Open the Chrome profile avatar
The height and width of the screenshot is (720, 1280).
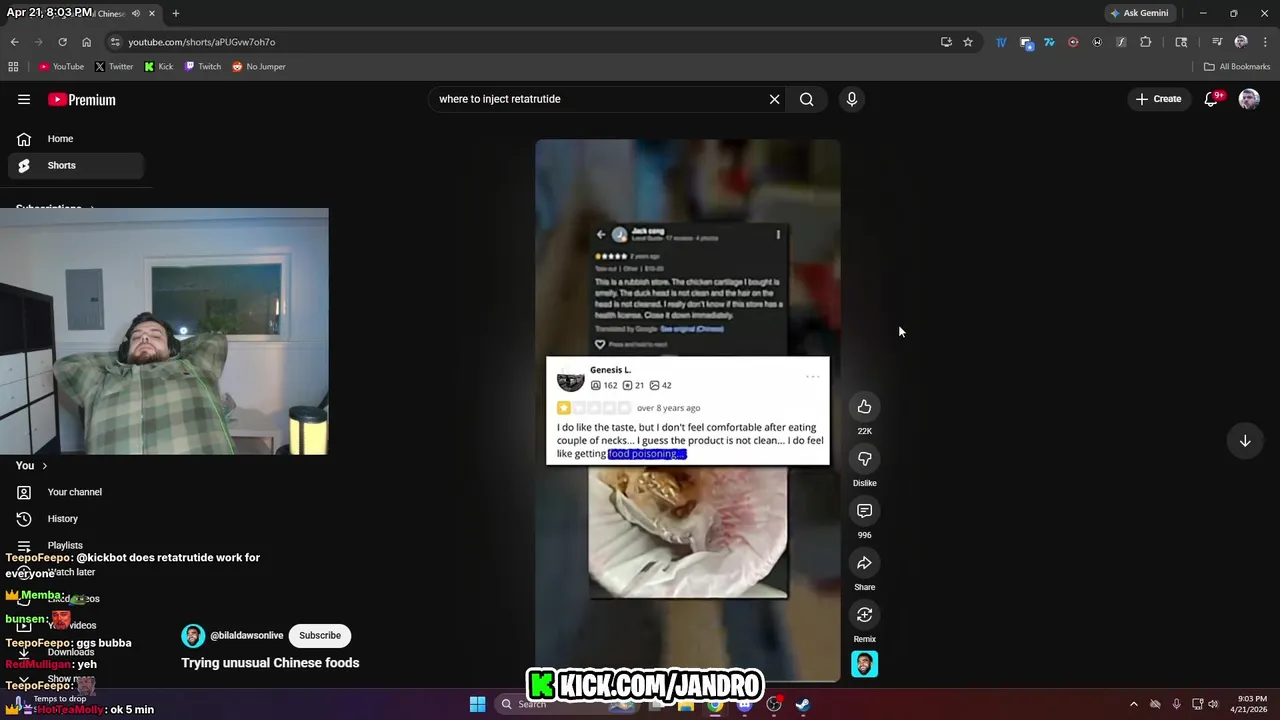point(1241,42)
